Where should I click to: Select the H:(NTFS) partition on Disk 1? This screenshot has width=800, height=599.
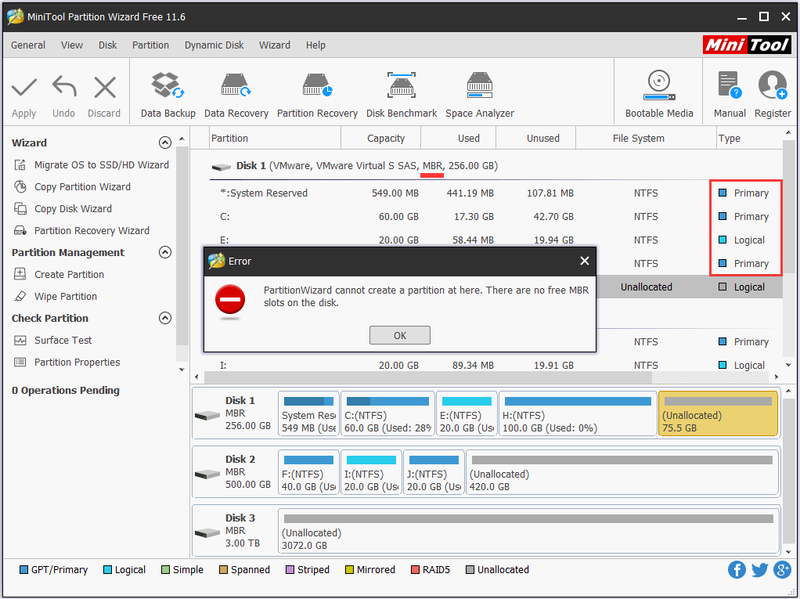577,414
